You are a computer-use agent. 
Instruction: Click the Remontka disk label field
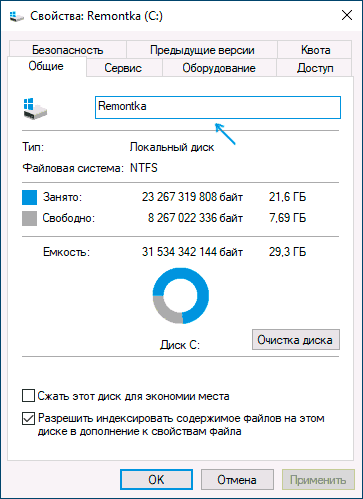pyautogui.click(x=218, y=107)
